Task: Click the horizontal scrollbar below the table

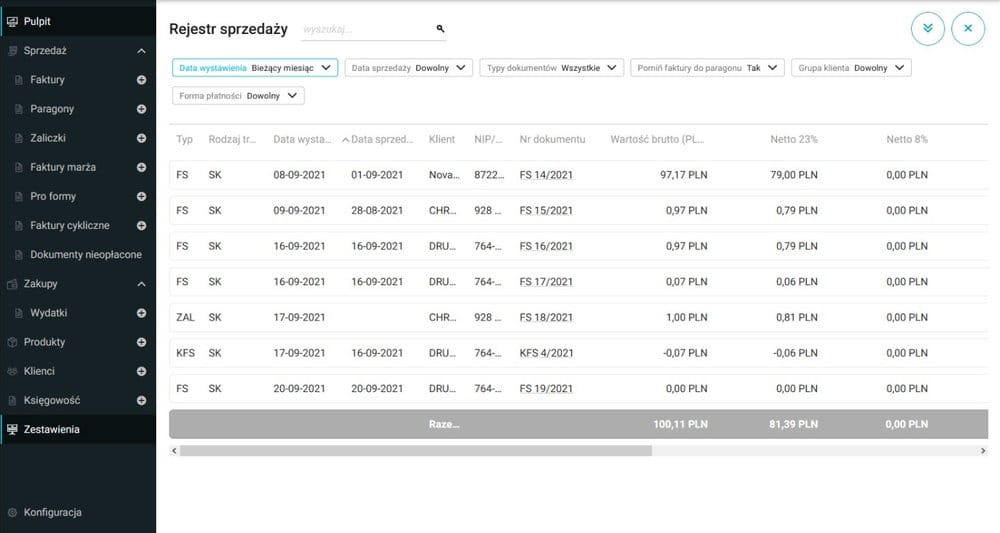Action: [415, 451]
